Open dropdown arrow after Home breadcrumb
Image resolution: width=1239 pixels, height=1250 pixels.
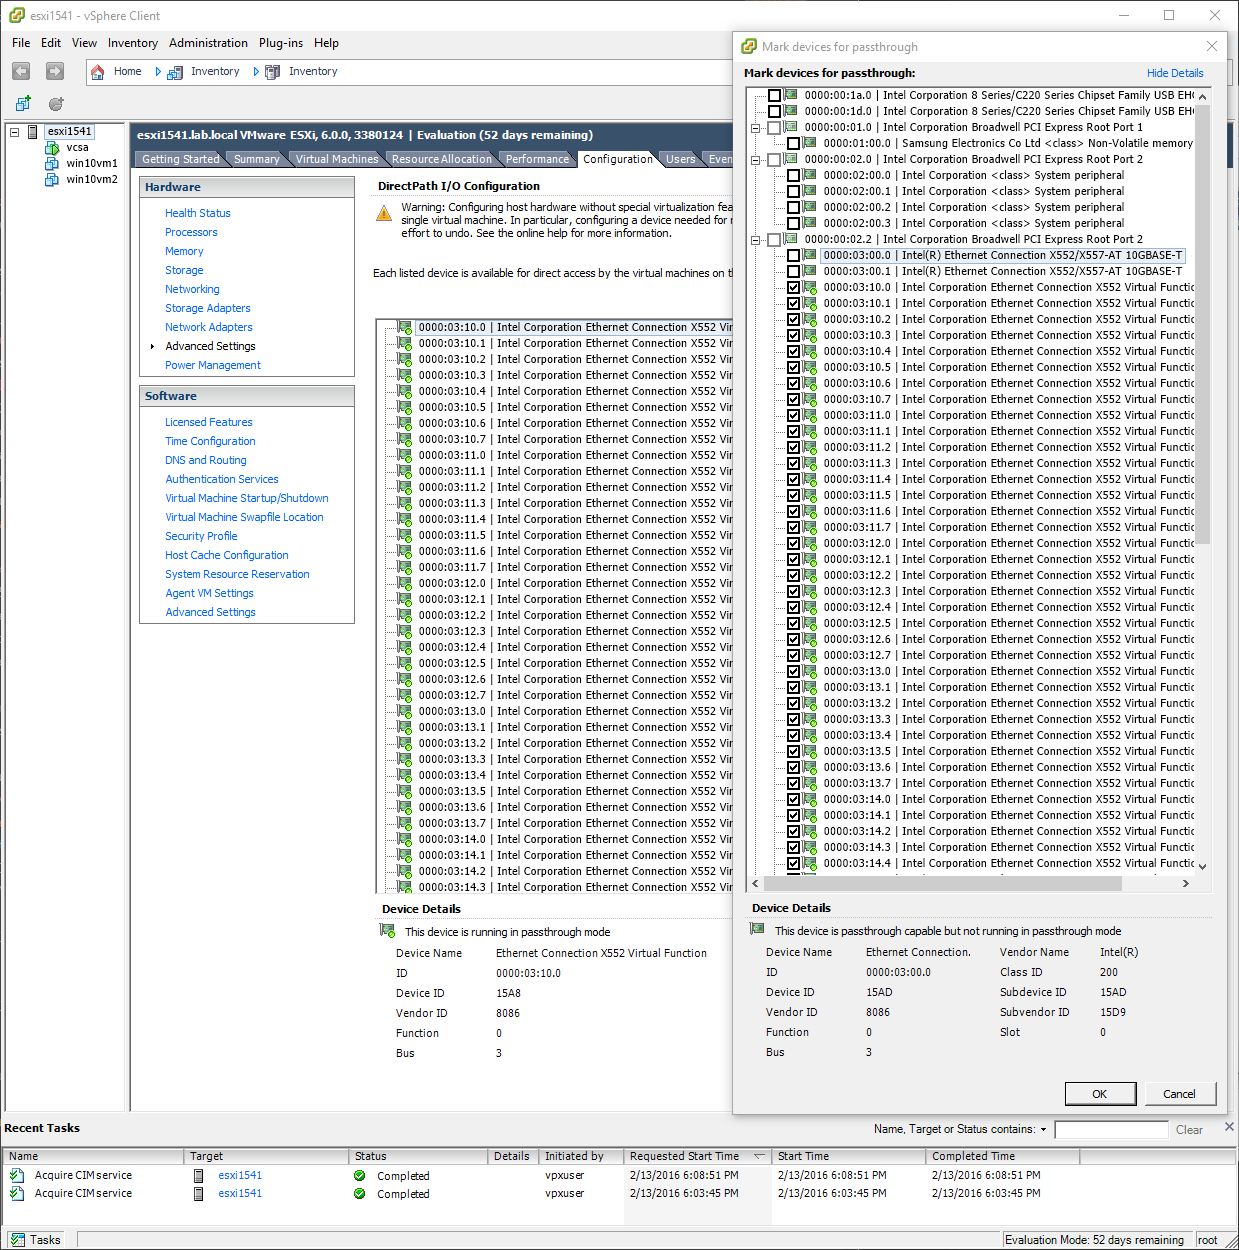pyautogui.click(x=157, y=72)
